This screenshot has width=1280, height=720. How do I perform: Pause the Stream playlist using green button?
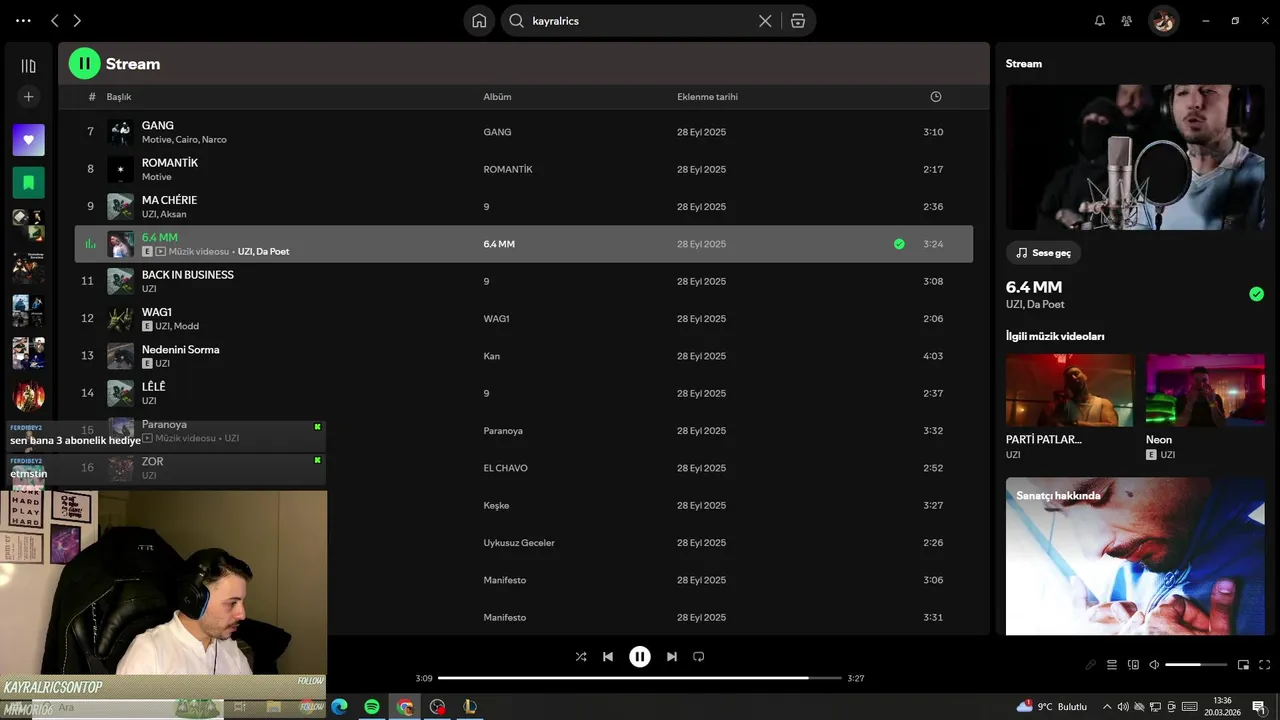tap(84, 63)
